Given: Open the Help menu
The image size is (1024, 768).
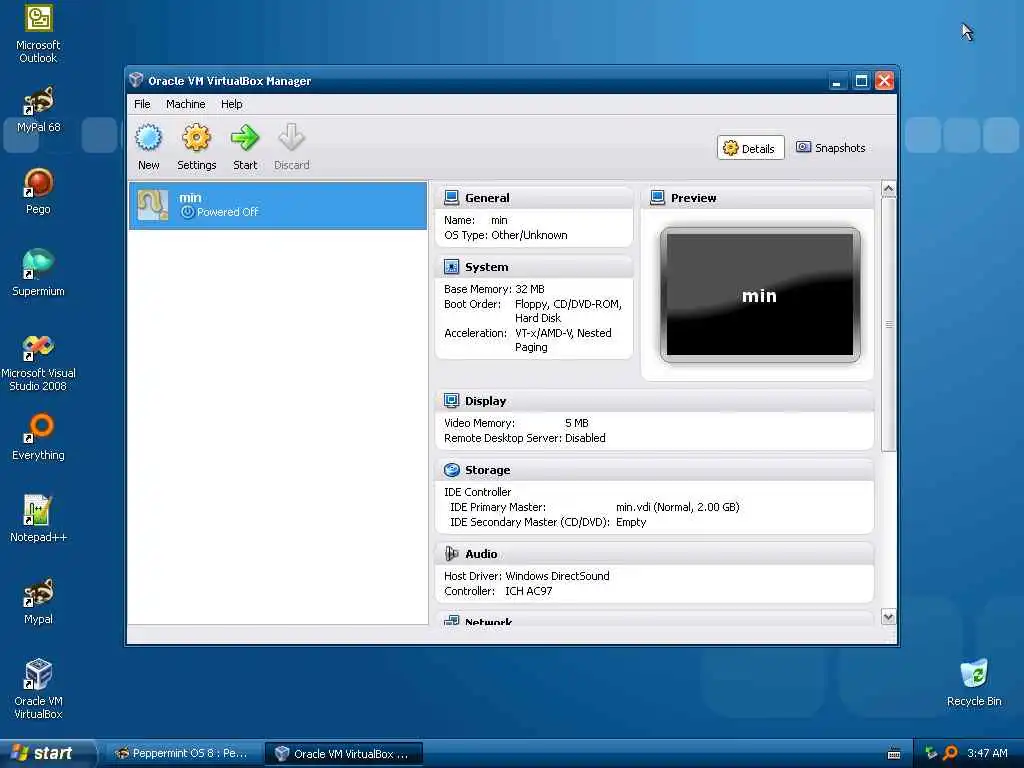Looking at the screenshot, I should (231, 104).
